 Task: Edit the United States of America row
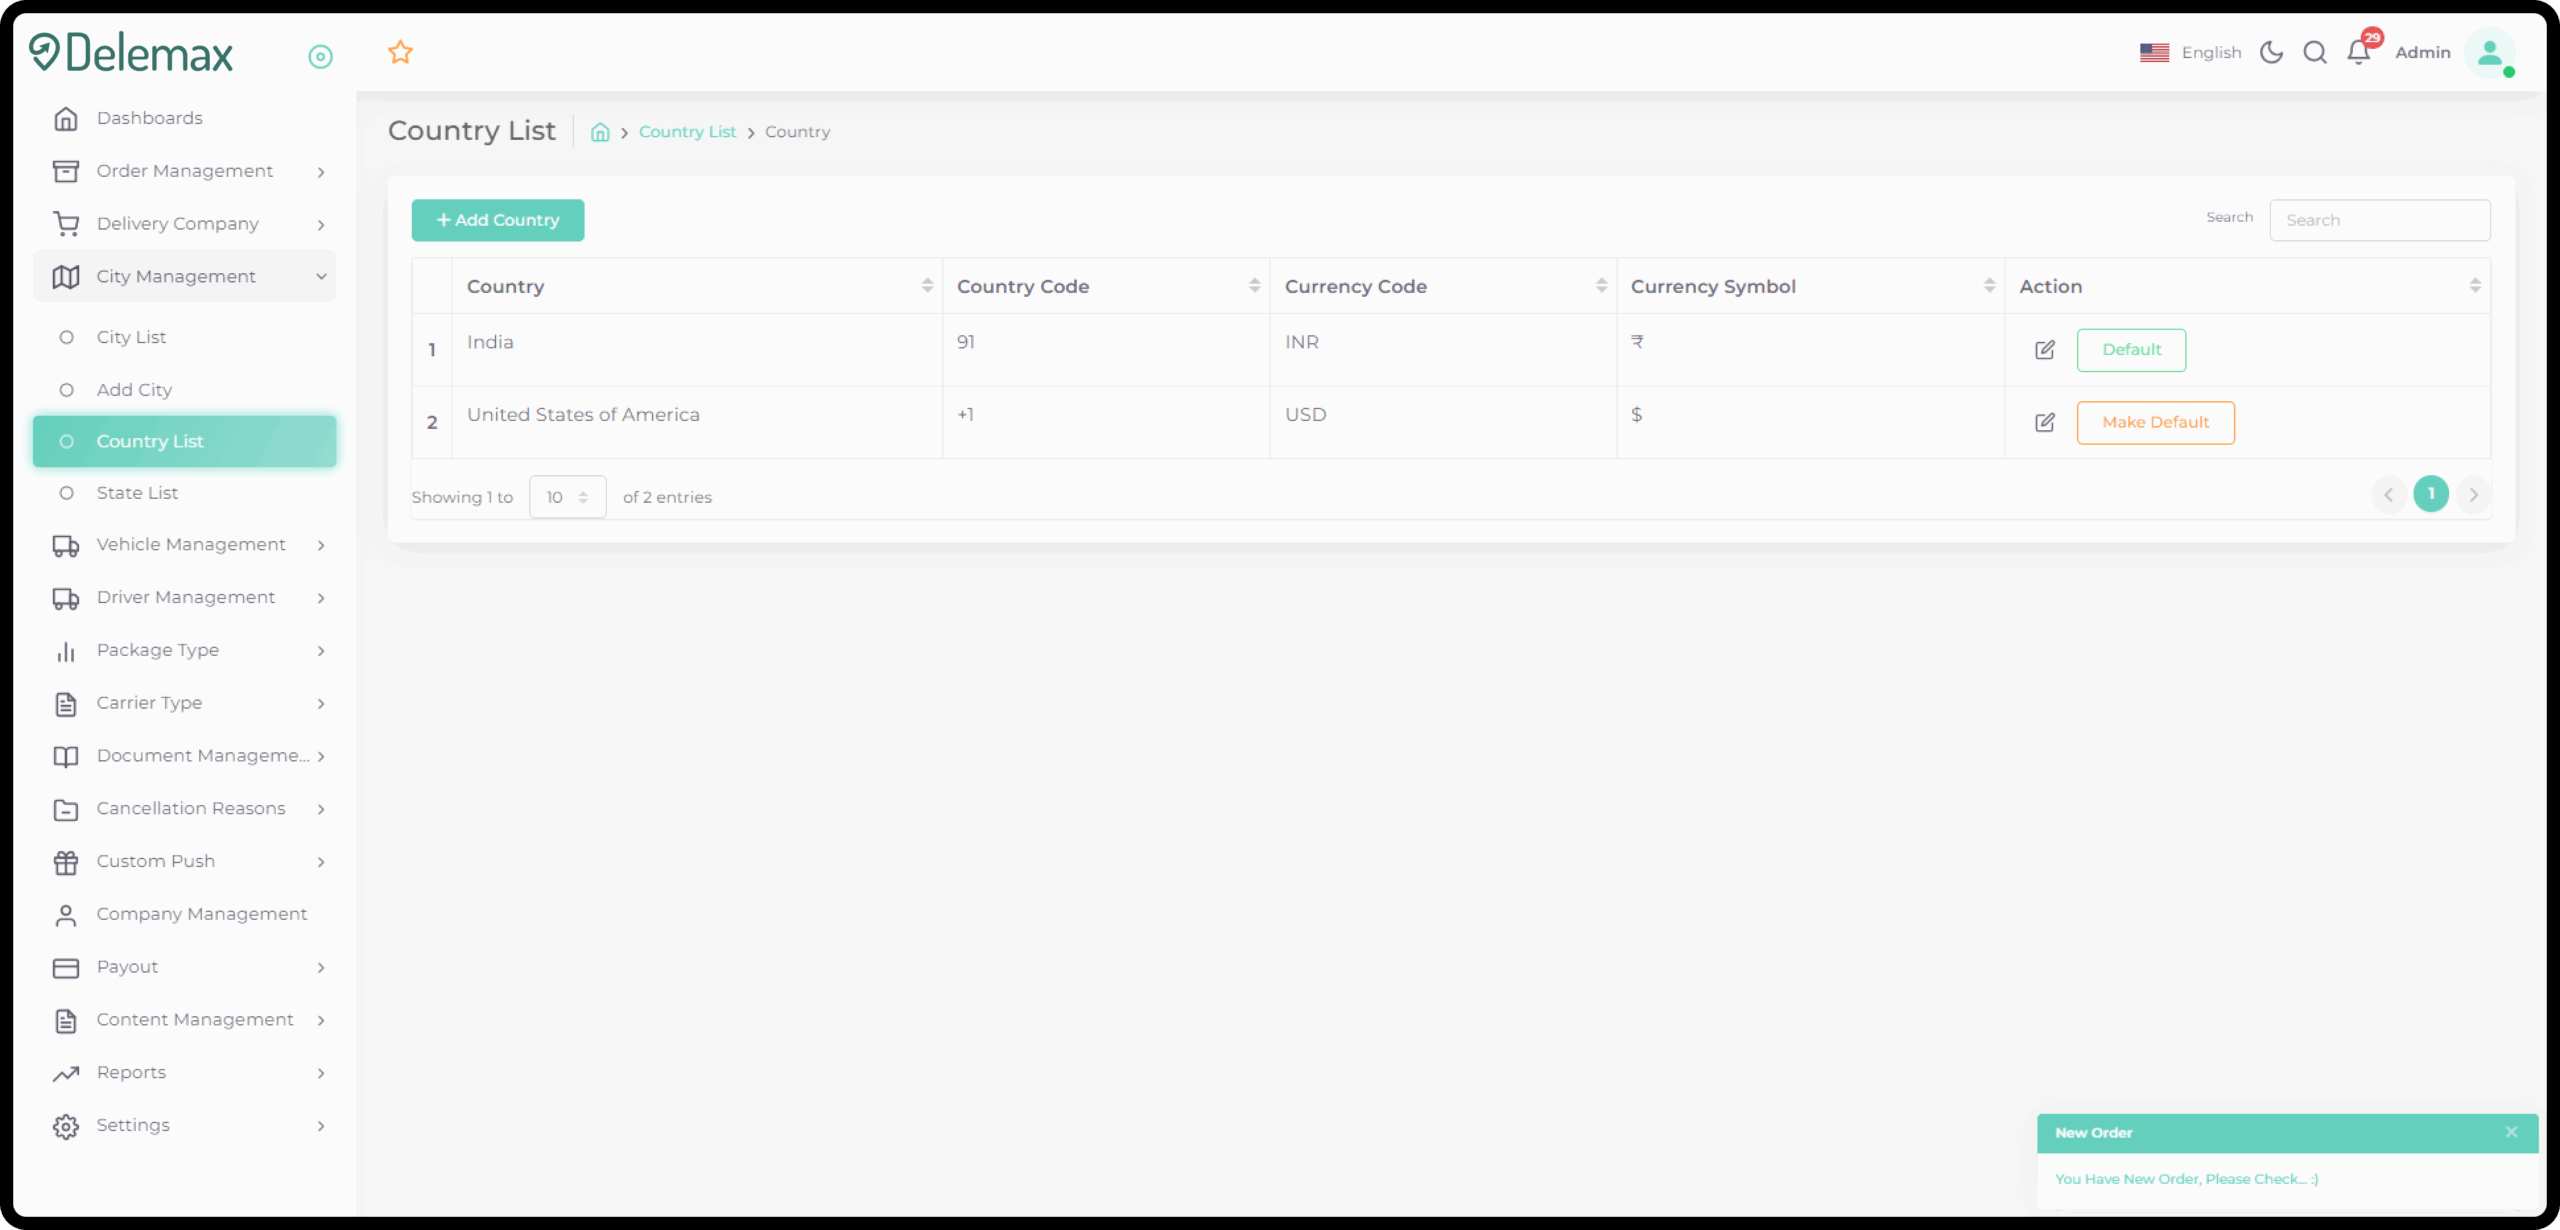tap(2044, 423)
